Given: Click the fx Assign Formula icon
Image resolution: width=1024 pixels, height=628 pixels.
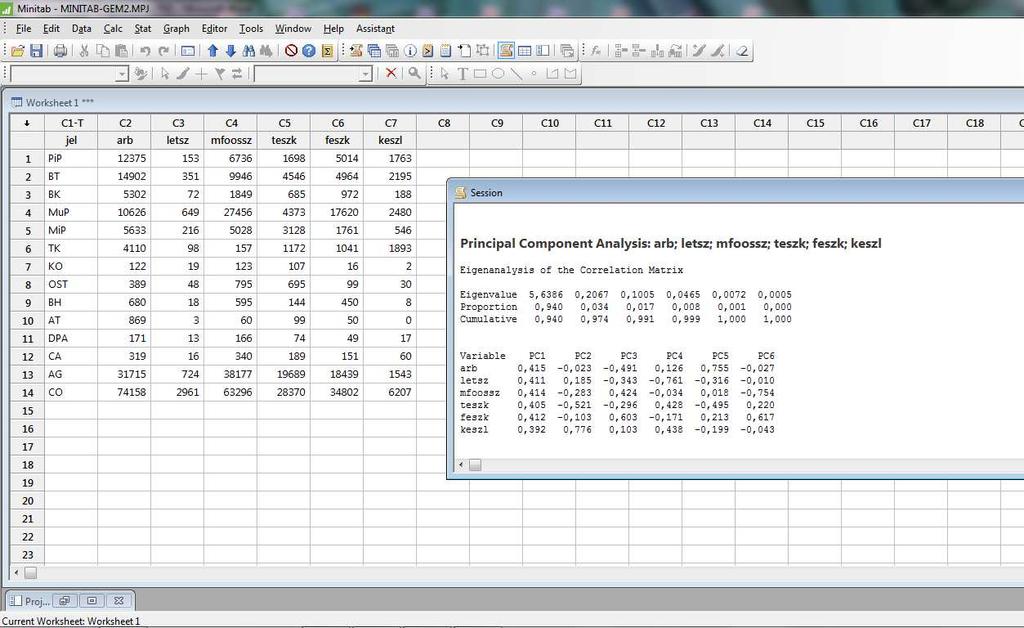Looking at the screenshot, I should click(x=596, y=51).
